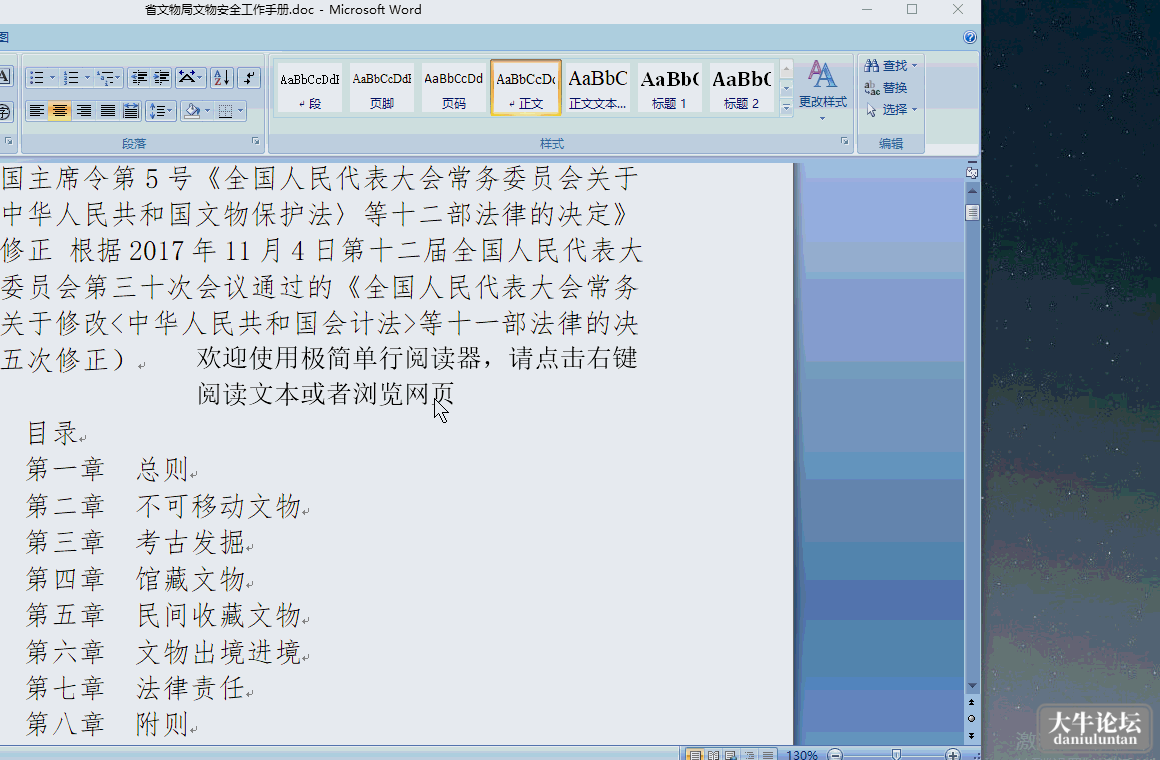1160x760 pixels.
Task: Open the numbered list dropdown arrow
Action: point(87,78)
